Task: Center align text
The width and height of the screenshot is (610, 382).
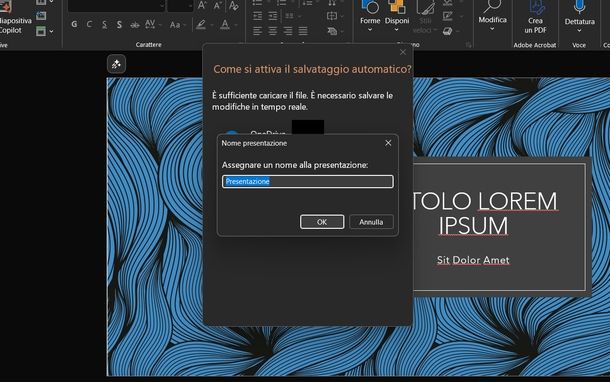Action: pyautogui.click(x=273, y=31)
